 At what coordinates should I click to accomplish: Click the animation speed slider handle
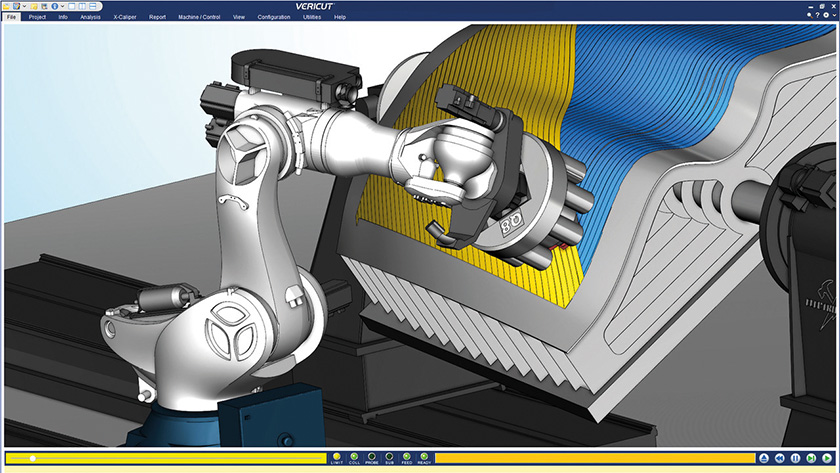tap(33, 458)
